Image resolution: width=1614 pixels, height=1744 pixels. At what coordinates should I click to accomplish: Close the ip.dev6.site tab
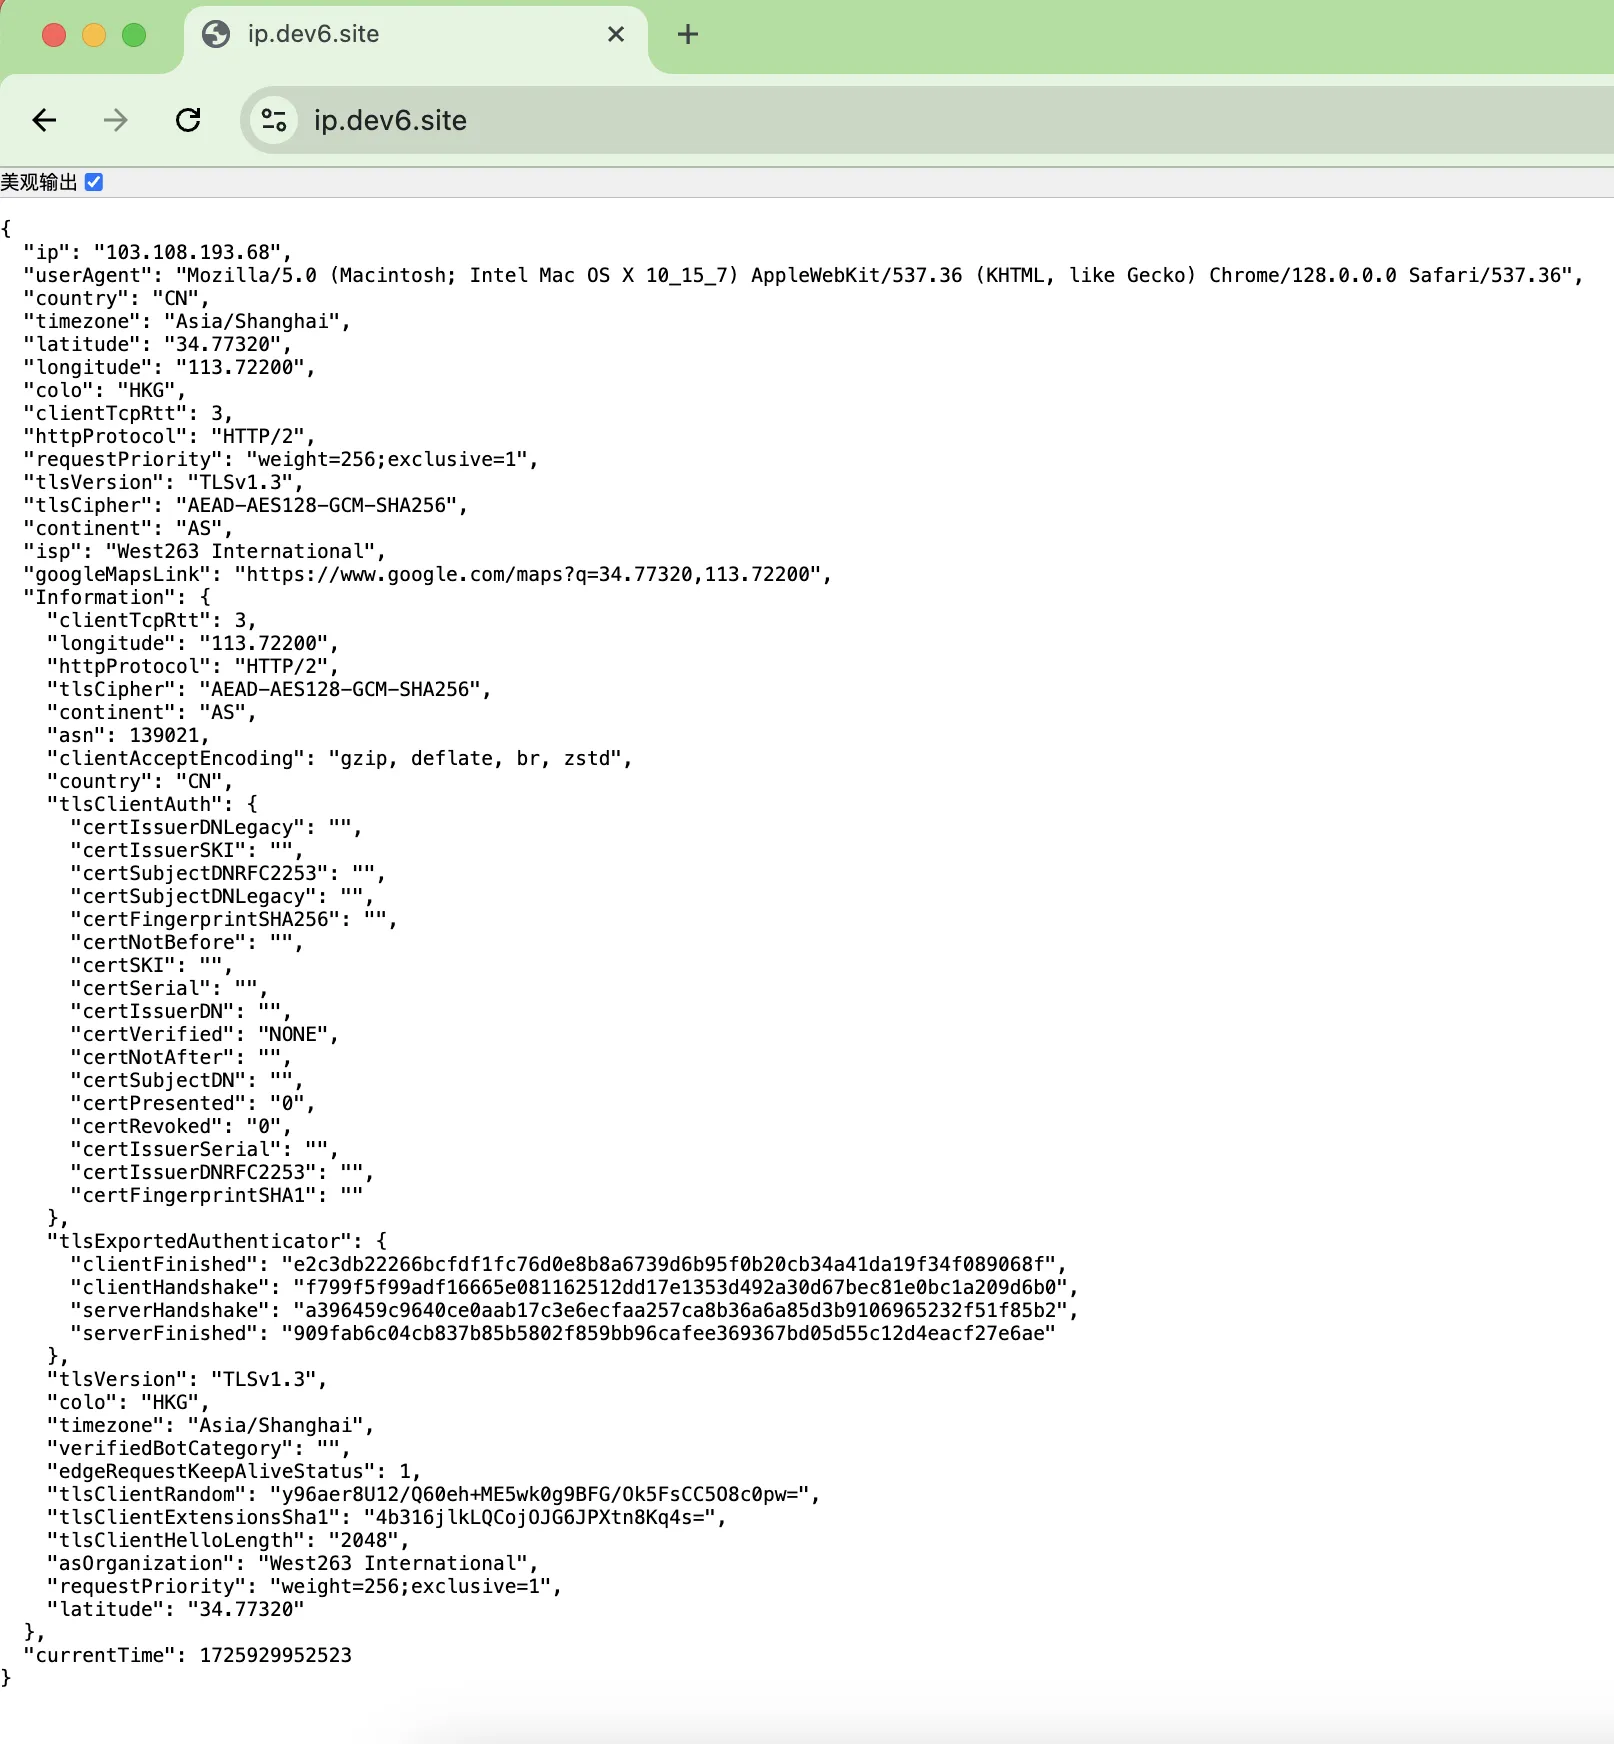pos(616,35)
